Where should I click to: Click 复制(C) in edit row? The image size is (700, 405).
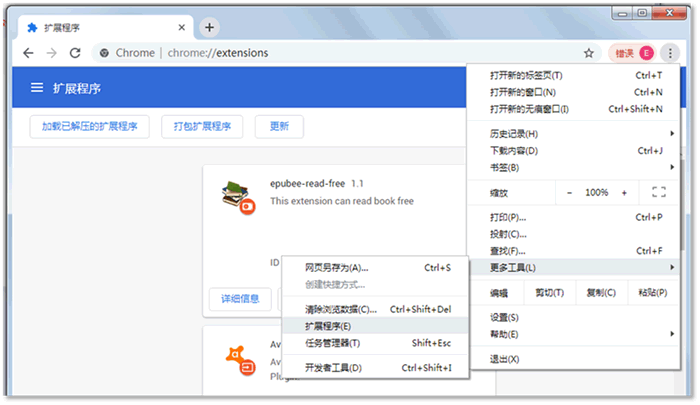tap(601, 293)
